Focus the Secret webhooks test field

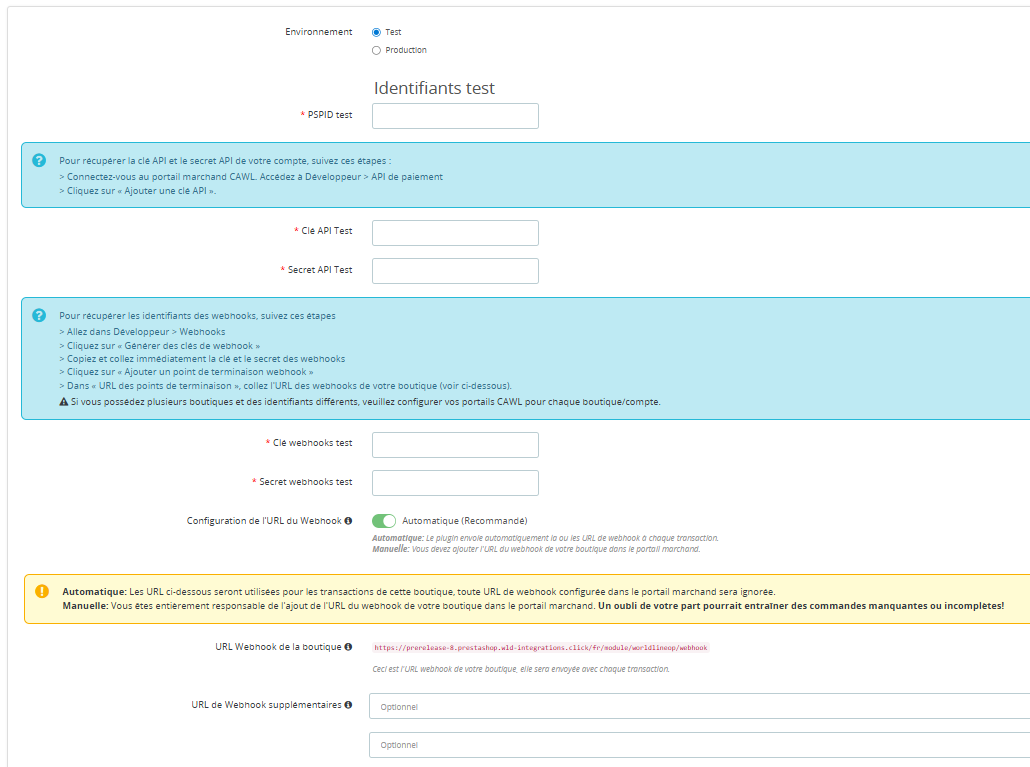click(455, 483)
